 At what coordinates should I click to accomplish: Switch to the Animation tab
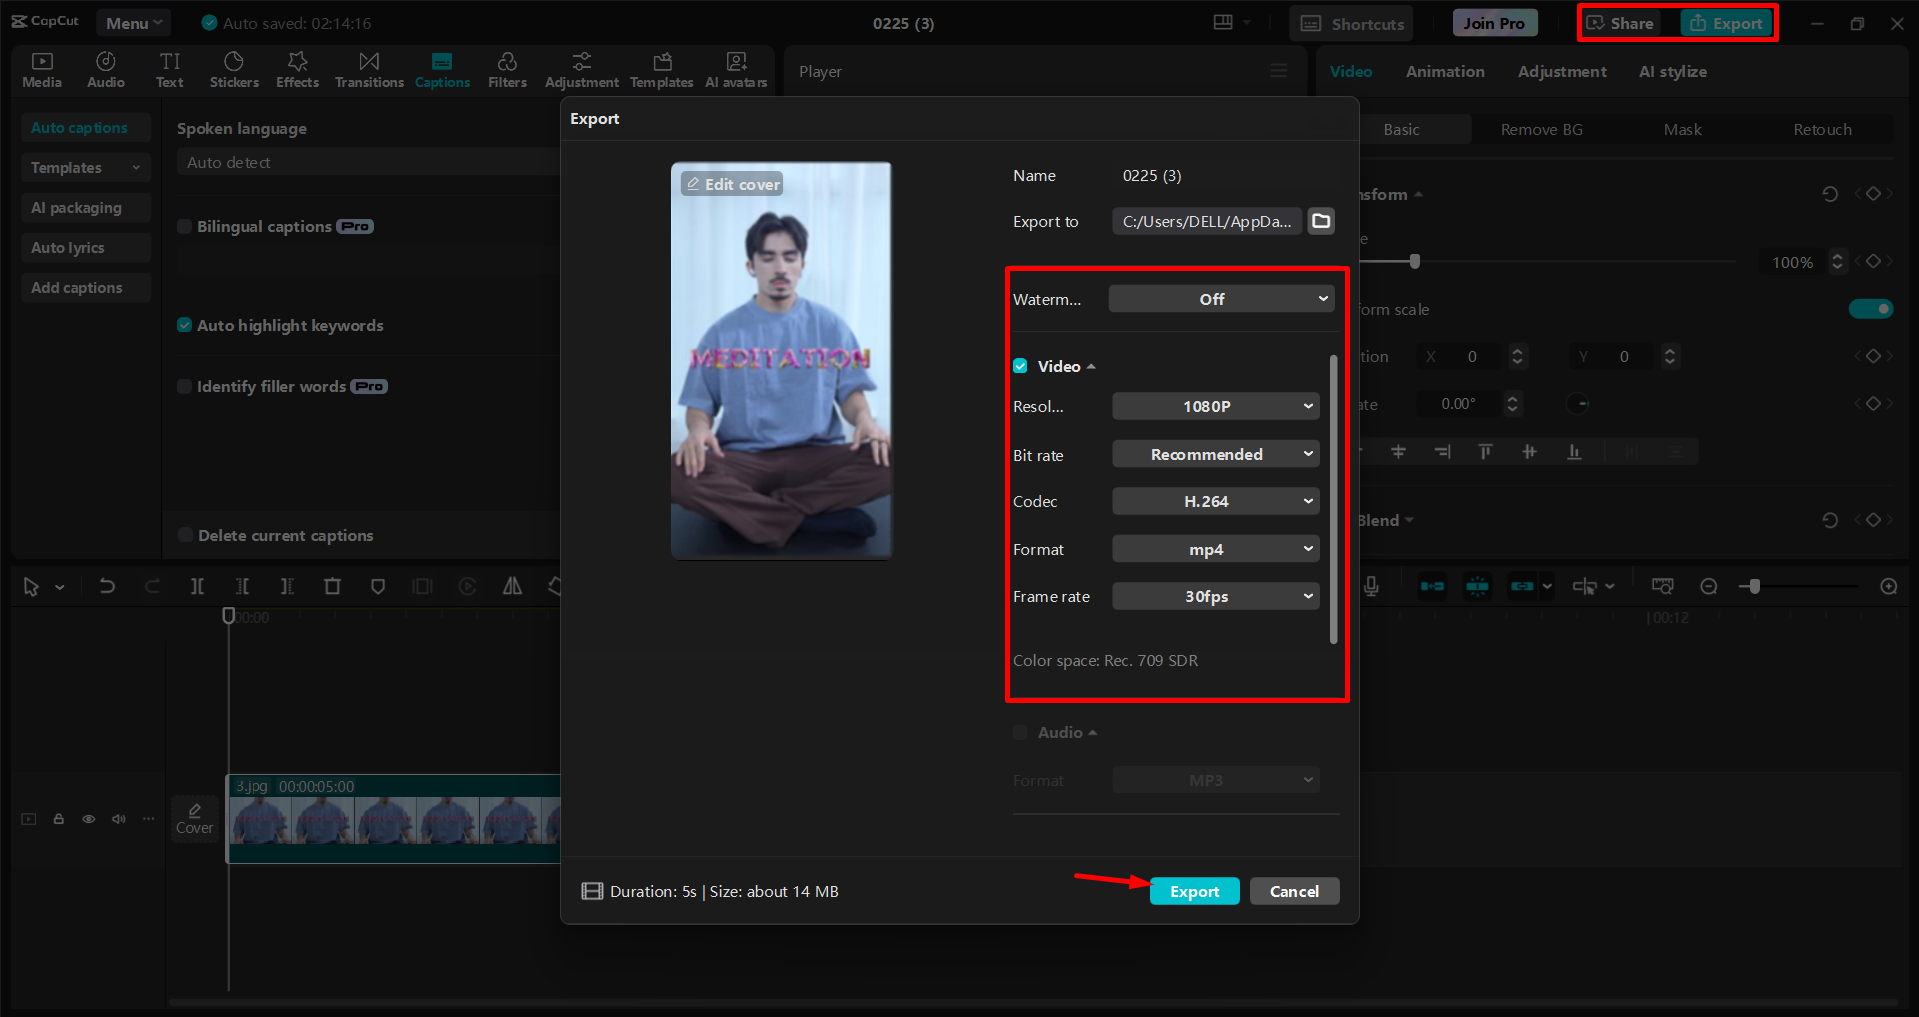(1444, 71)
